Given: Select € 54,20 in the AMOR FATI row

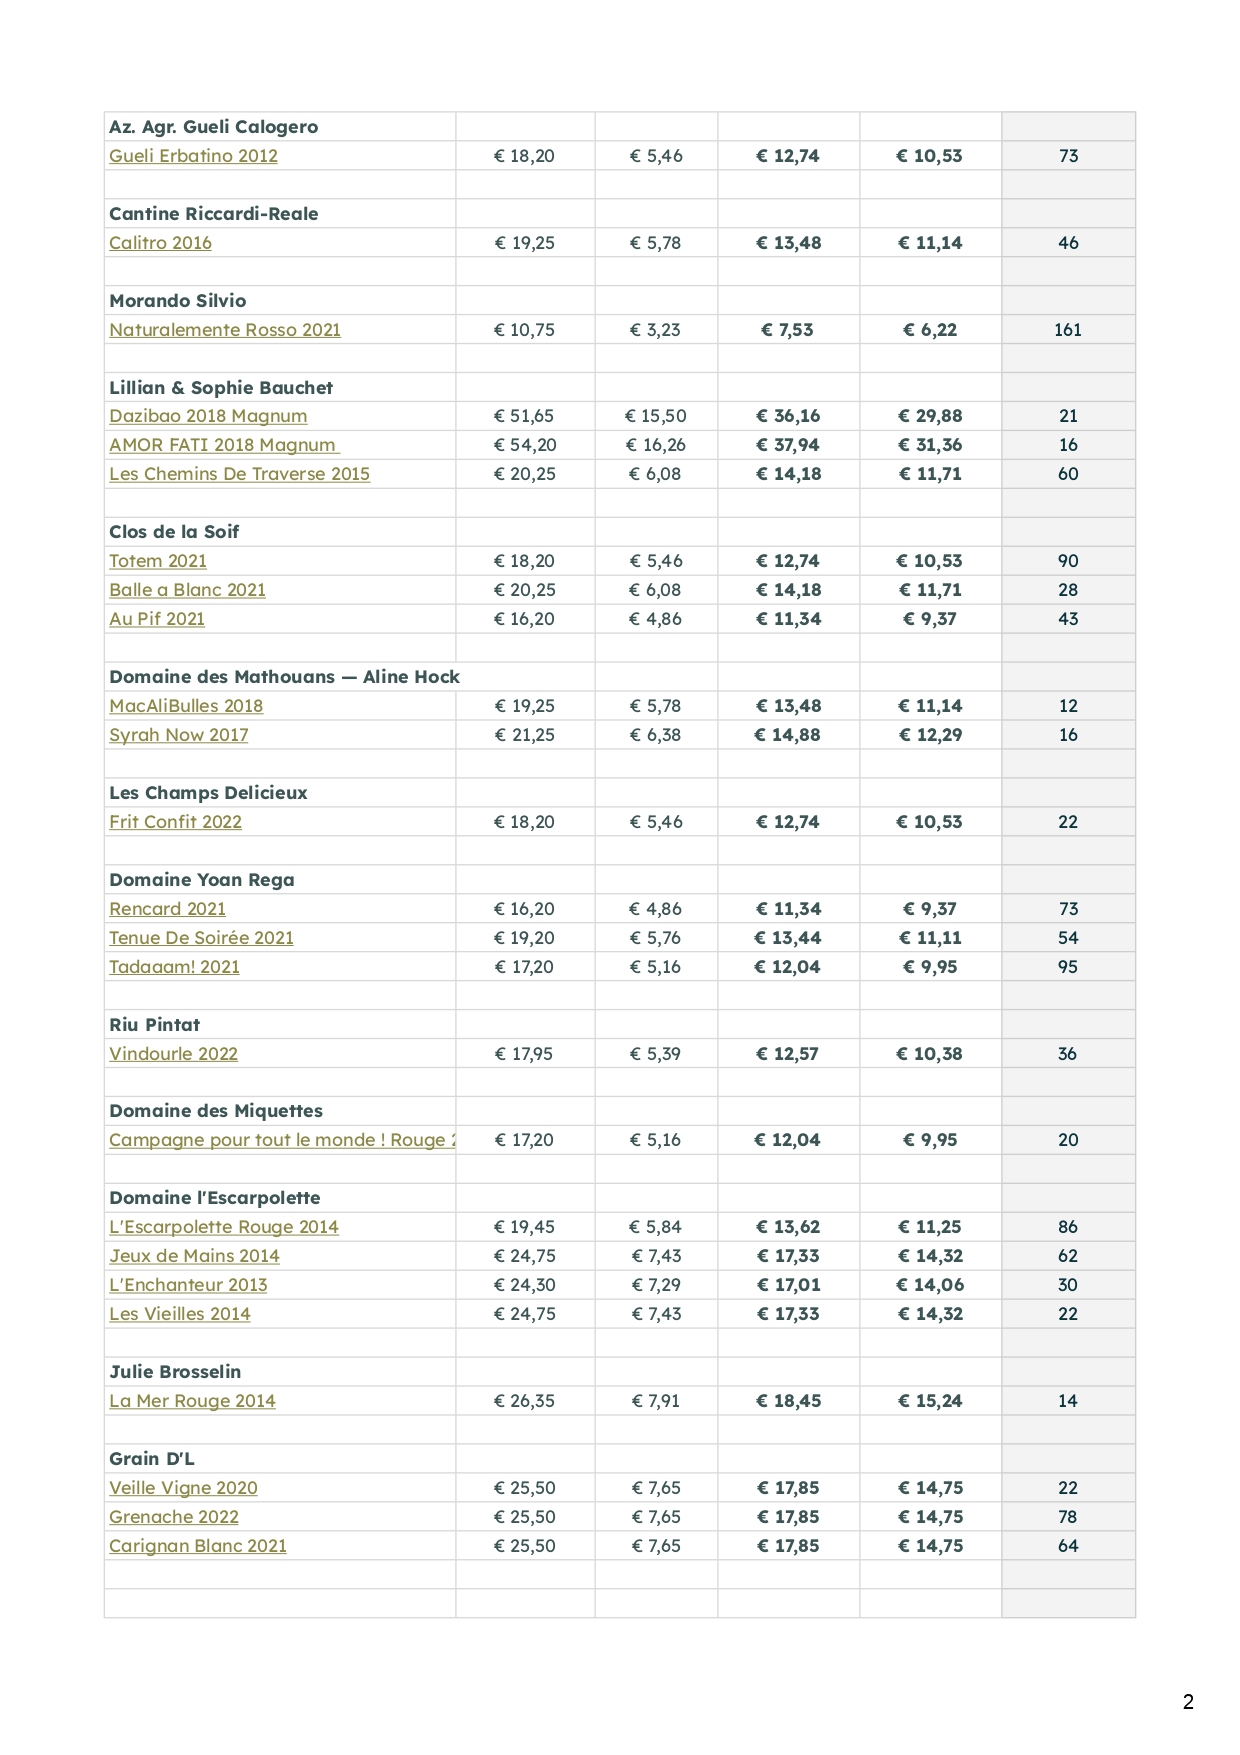Looking at the screenshot, I should pyautogui.click(x=525, y=445).
